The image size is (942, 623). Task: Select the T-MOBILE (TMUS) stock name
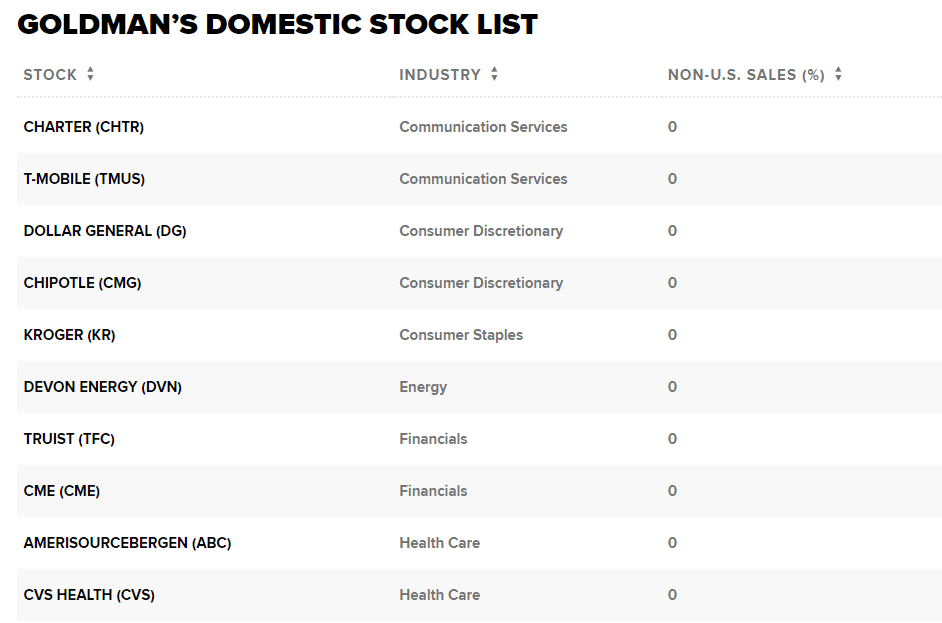(x=84, y=179)
